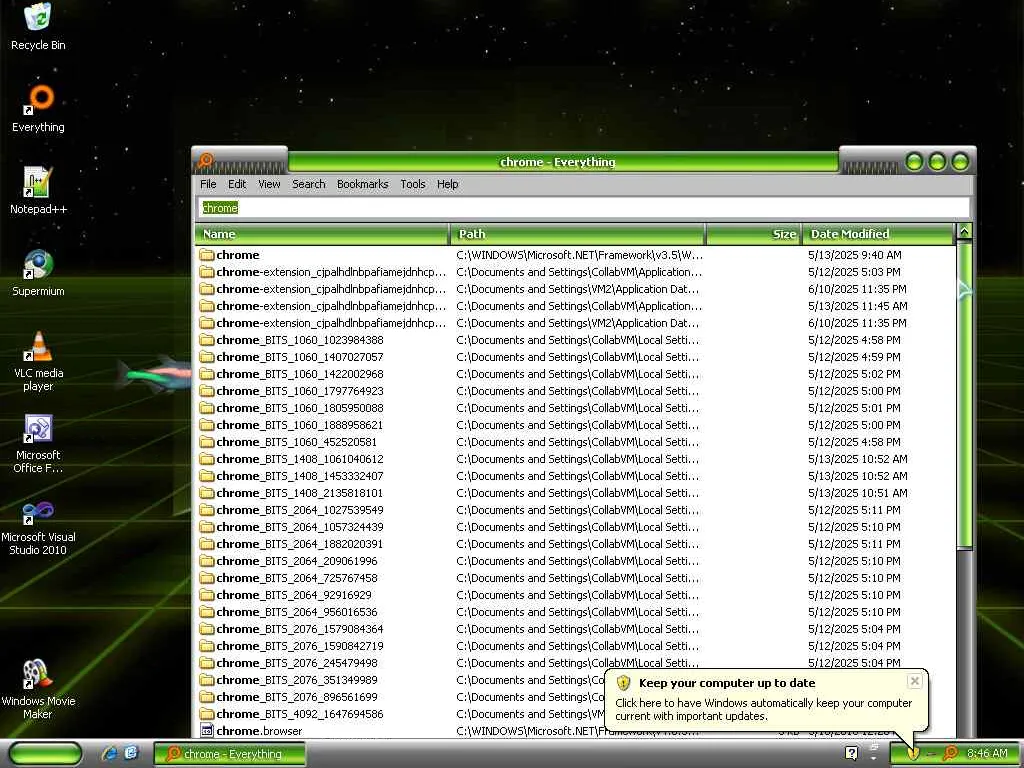The image size is (1024, 768).
Task: Click the Keep your computer up to date message
Action: (x=763, y=709)
